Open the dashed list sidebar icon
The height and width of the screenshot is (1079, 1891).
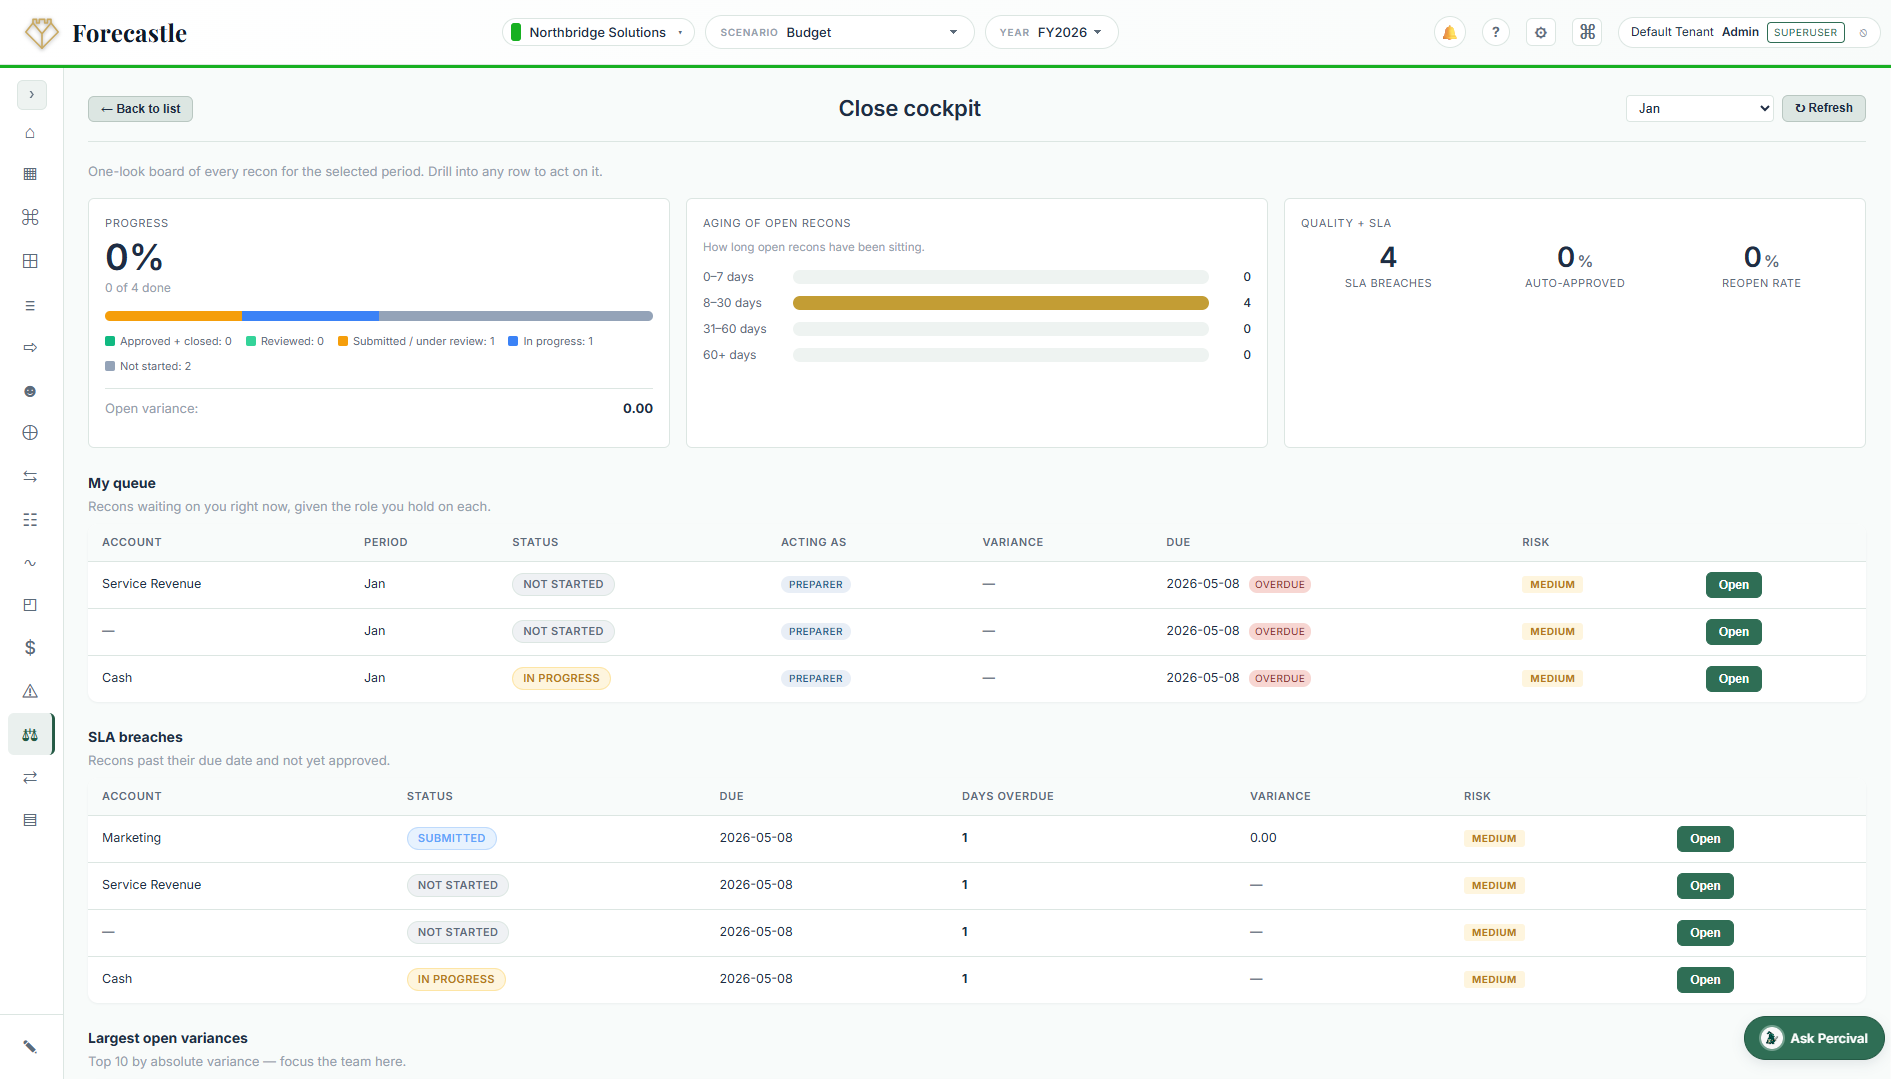pos(30,520)
